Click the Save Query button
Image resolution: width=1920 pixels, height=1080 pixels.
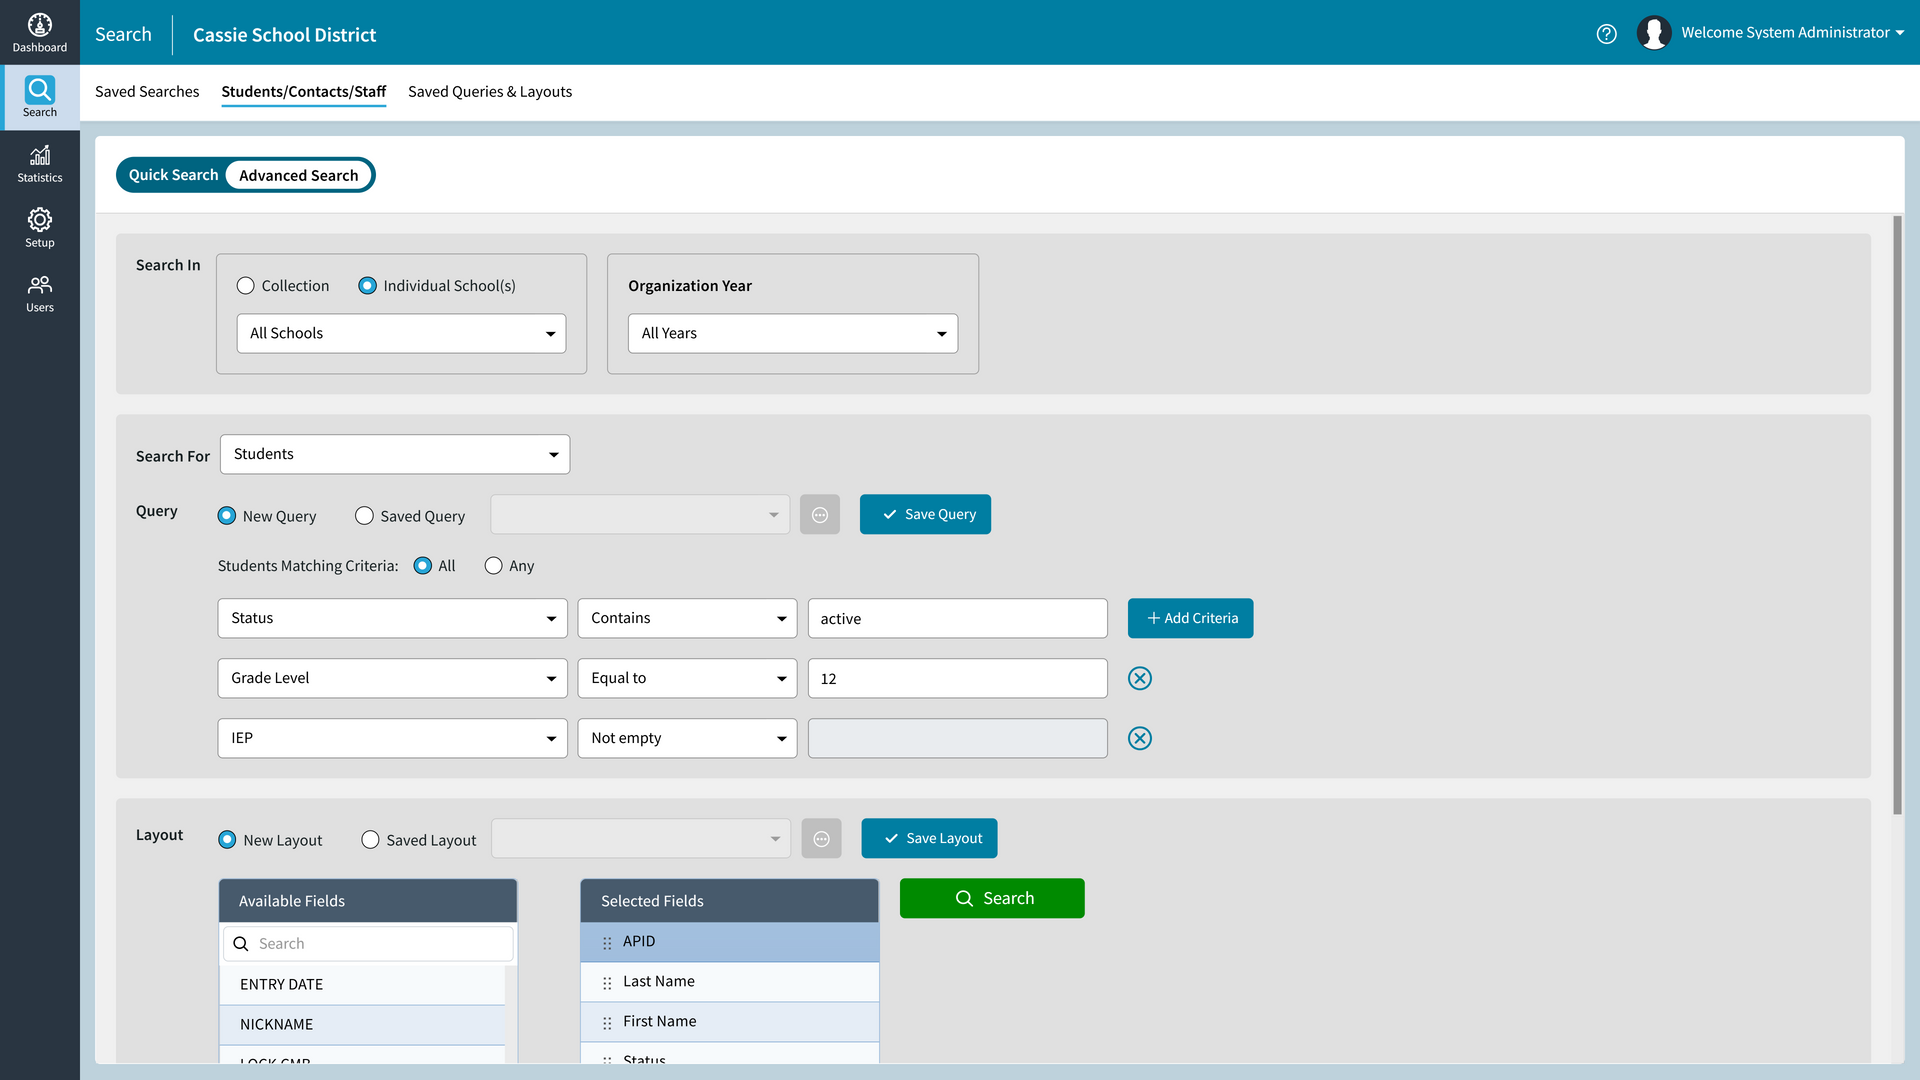tap(925, 514)
